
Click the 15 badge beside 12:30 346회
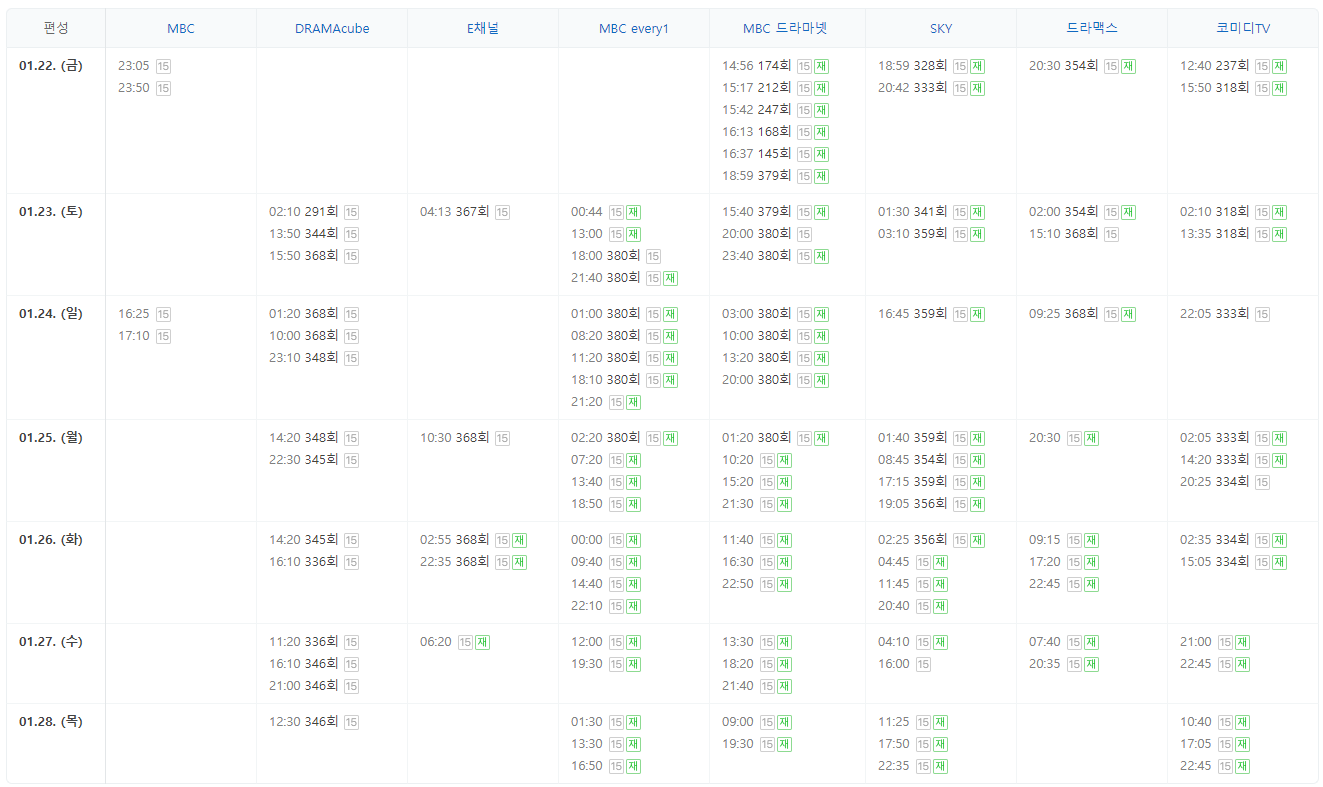click(x=351, y=722)
